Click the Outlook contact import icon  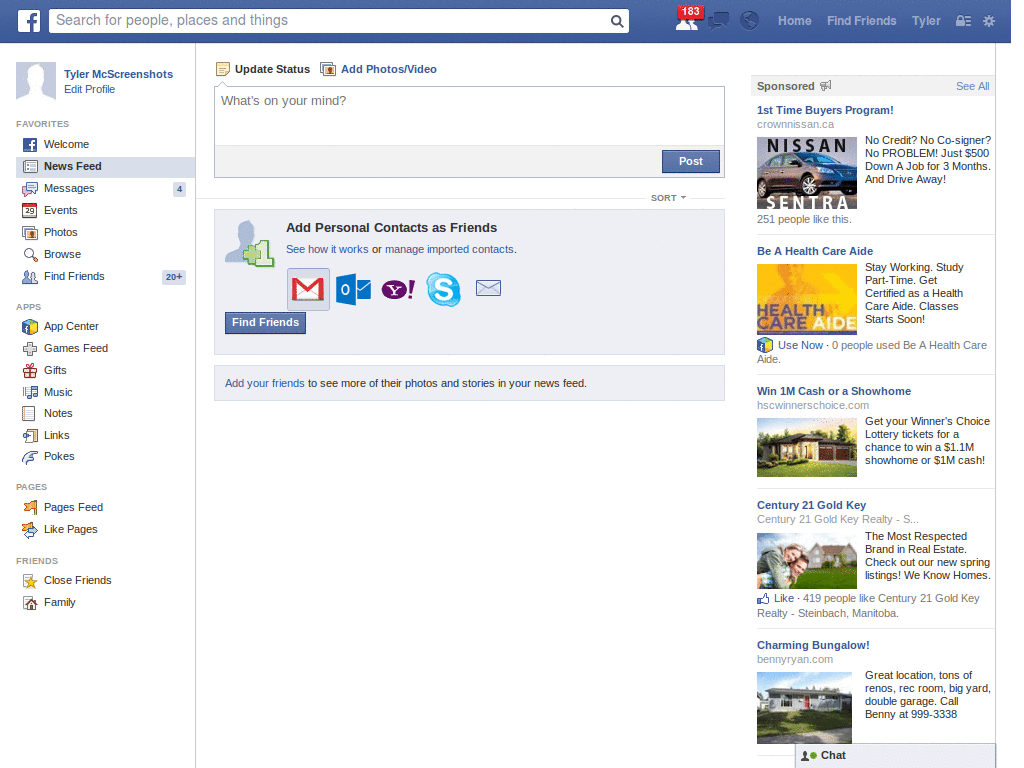tap(353, 289)
